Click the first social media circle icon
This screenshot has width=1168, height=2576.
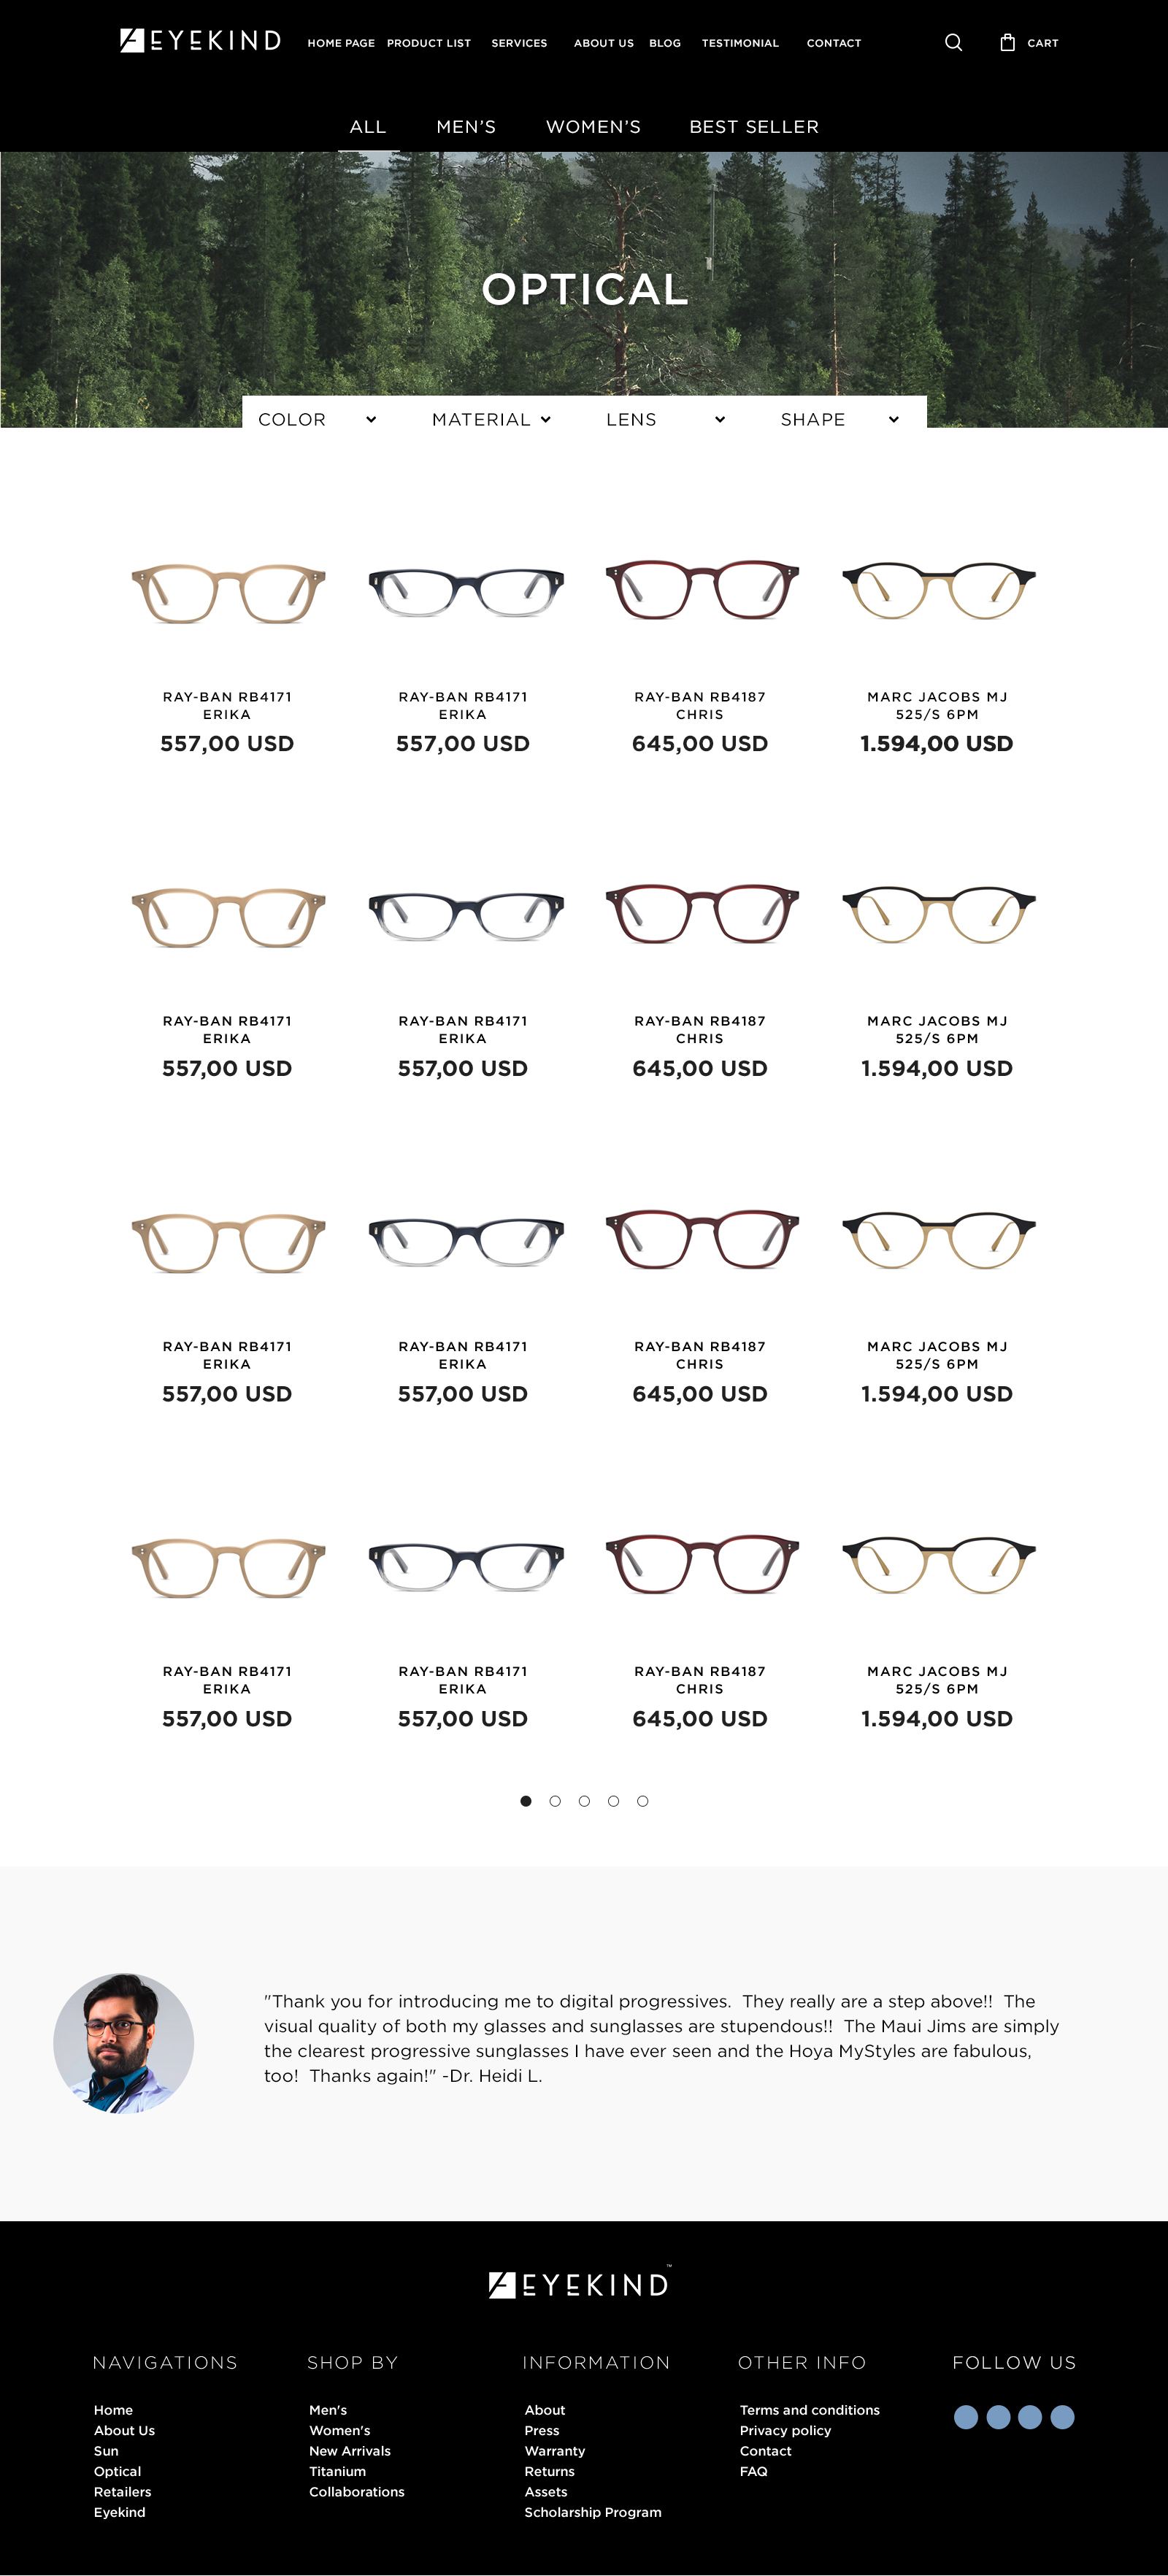(966, 2417)
